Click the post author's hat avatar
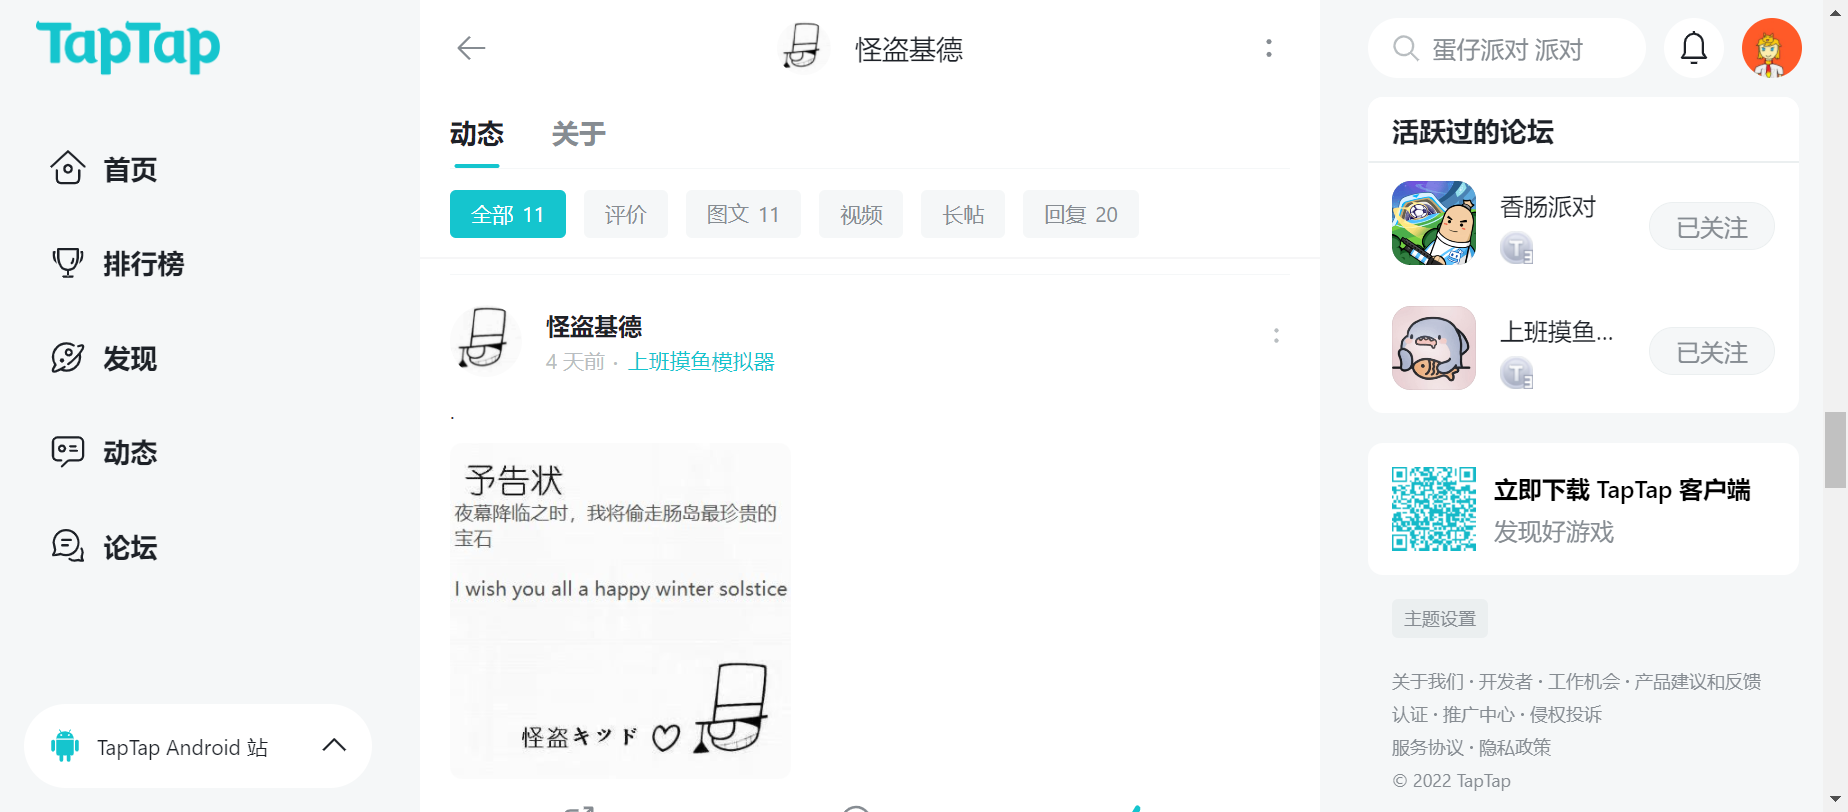1848x812 pixels. click(485, 340)
